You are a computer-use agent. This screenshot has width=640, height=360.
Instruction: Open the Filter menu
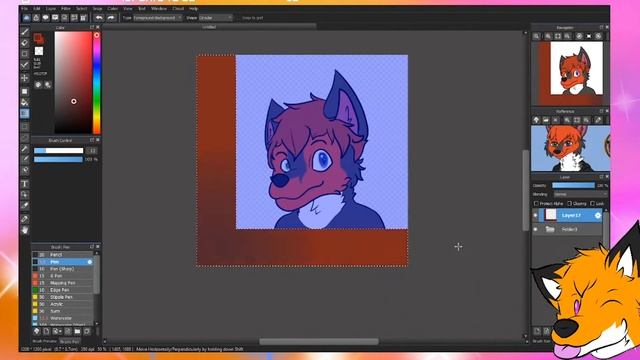[66, 9]
